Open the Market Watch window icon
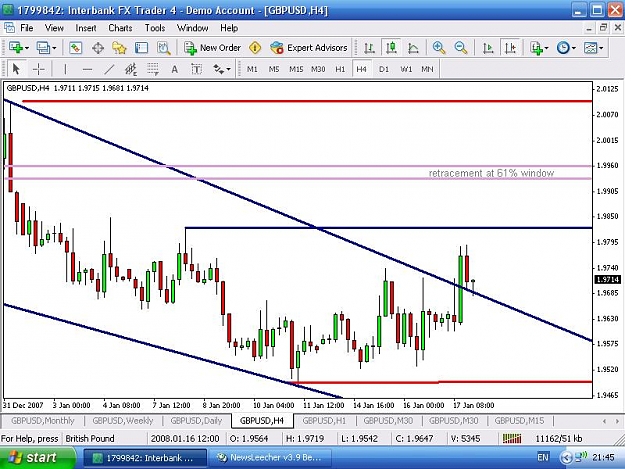Viewport: 625px width, 469px height. click(x=75, y=48)
